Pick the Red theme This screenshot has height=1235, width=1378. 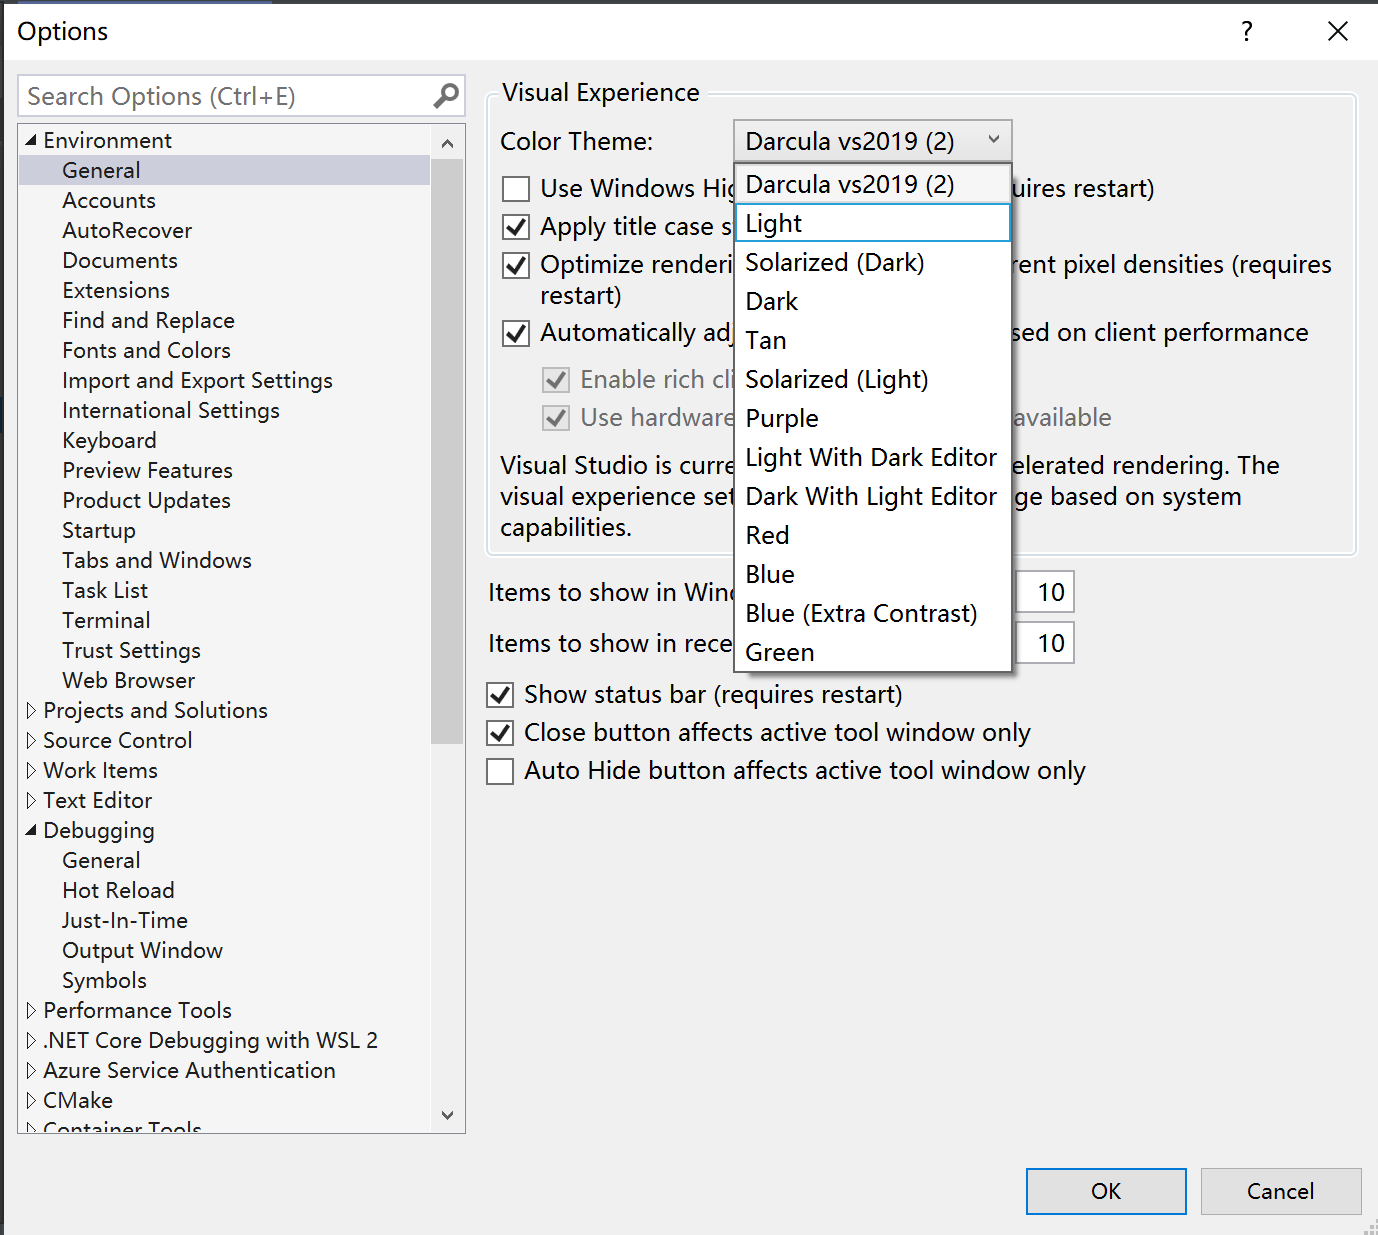point(873,535)
